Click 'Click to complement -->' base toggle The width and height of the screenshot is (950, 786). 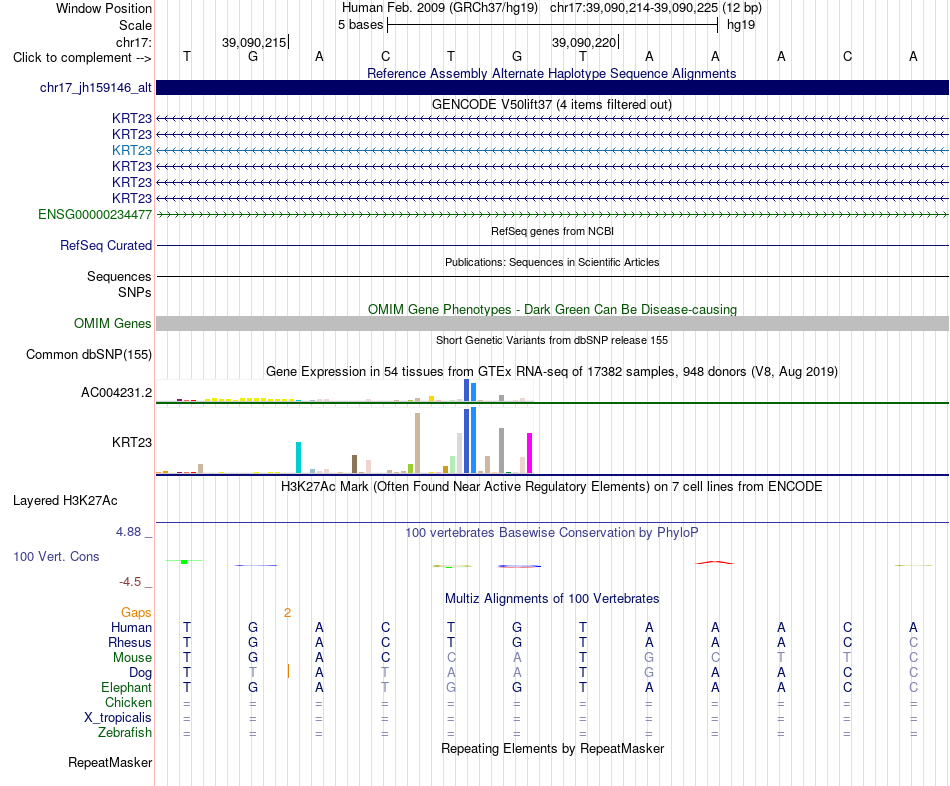point(82,58)
